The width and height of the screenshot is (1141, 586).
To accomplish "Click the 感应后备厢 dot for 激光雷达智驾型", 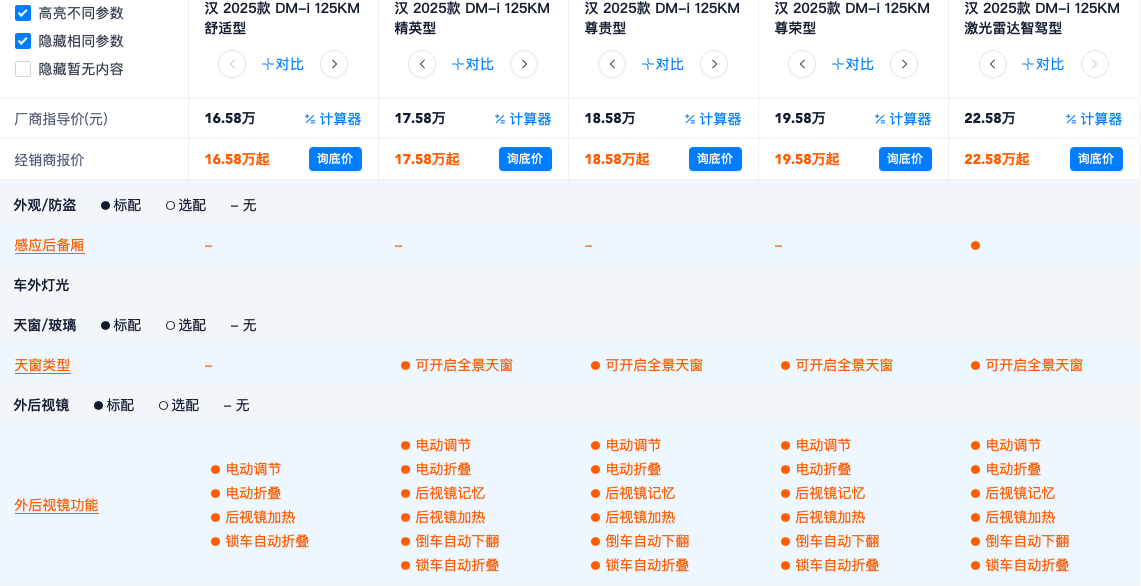I will [975, 245].
